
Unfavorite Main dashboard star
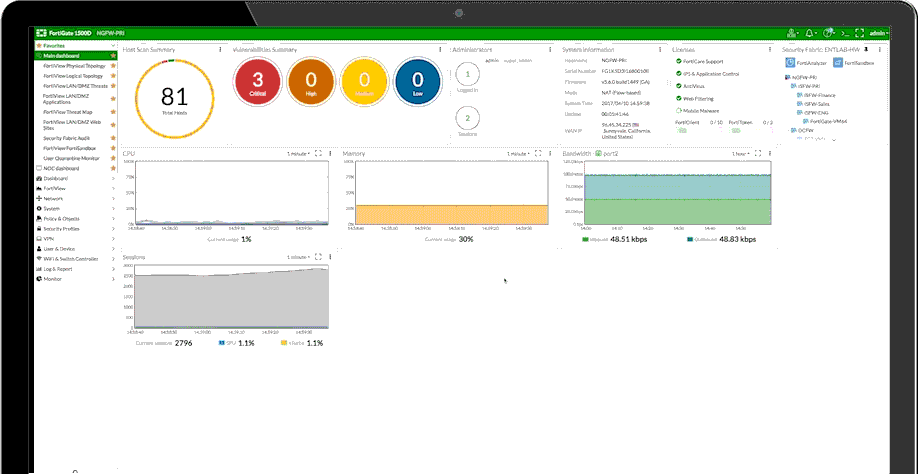pyautogui.click(x=113, y=56)
